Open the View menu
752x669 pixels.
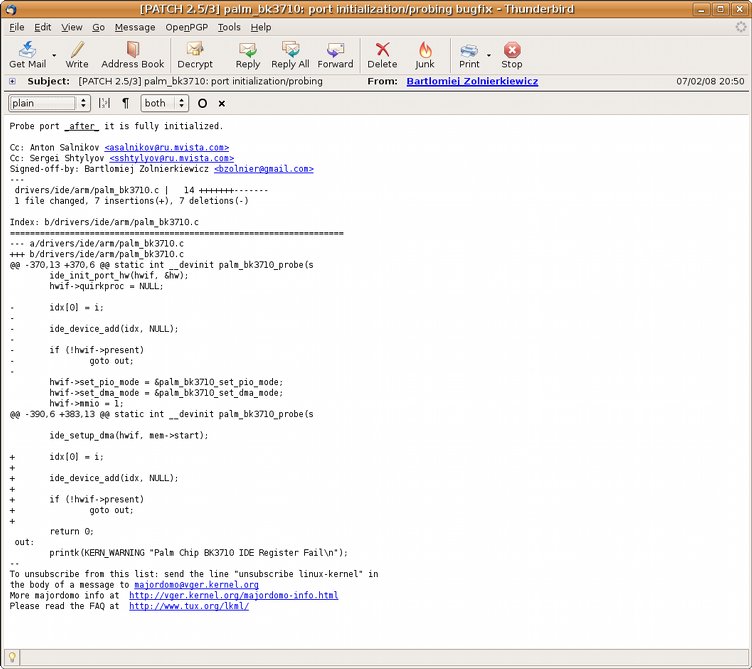[71, 27]
